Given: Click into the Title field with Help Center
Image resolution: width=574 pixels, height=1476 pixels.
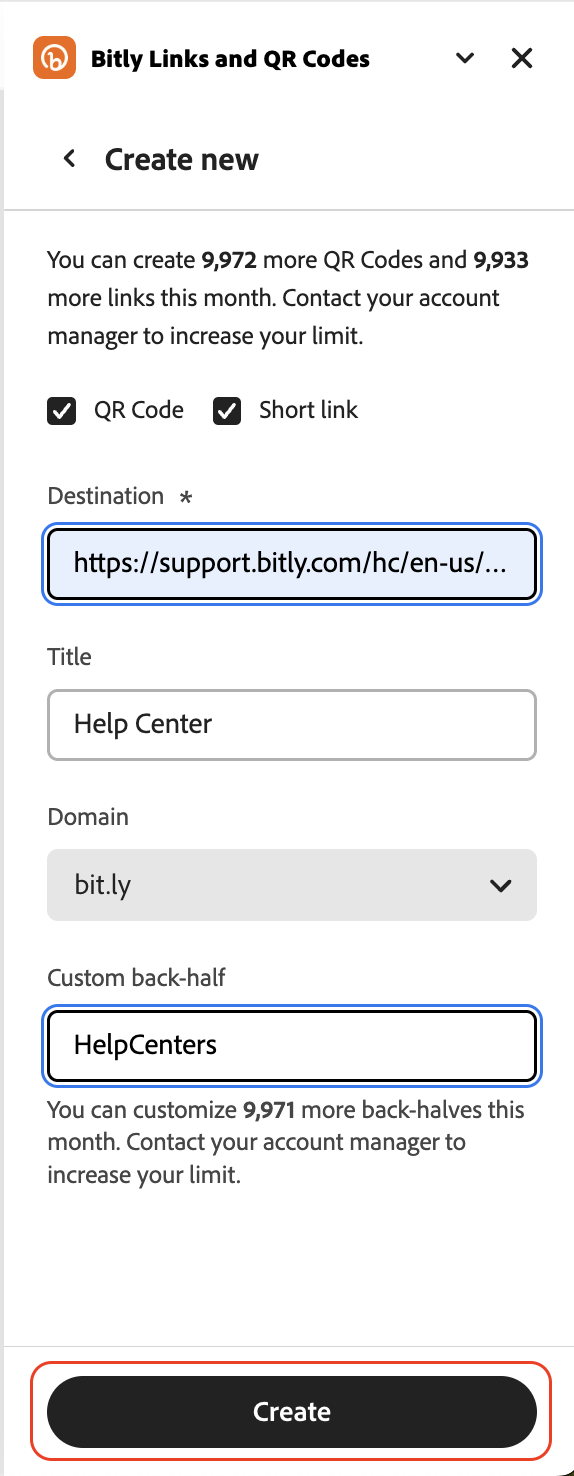Looking at the screenshot, I should [x=292, y=724].
